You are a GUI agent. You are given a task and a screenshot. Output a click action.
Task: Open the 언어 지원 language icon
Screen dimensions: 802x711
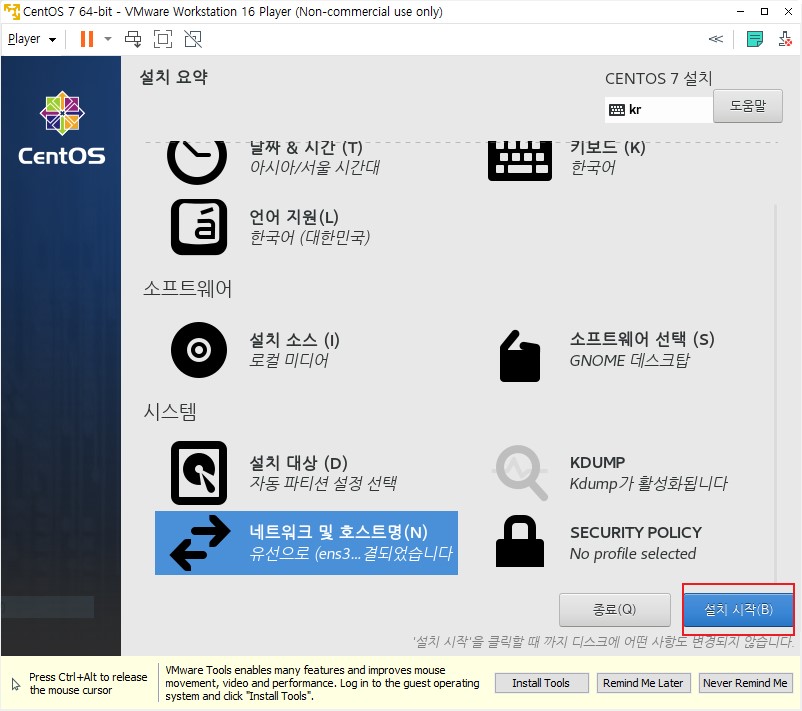point(198,227)
